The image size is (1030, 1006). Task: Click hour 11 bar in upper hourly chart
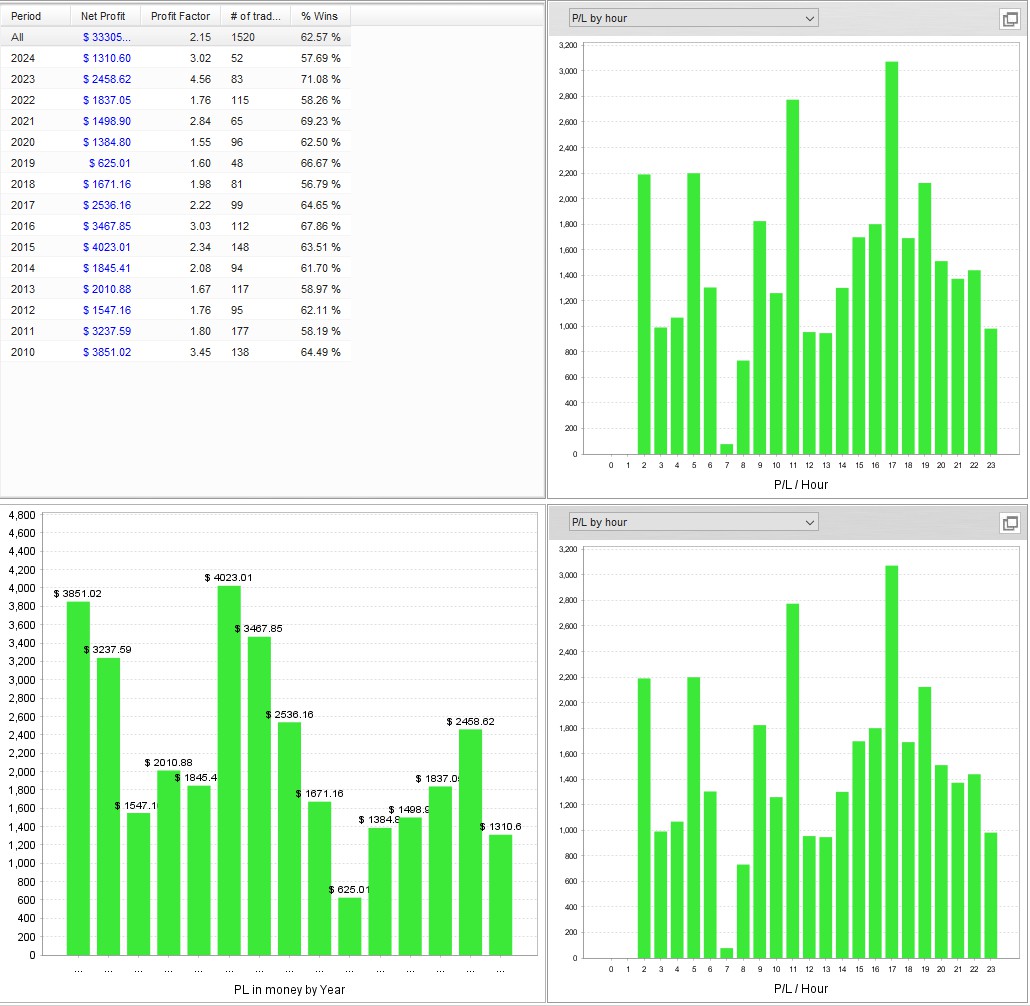(x=792, y=277)
